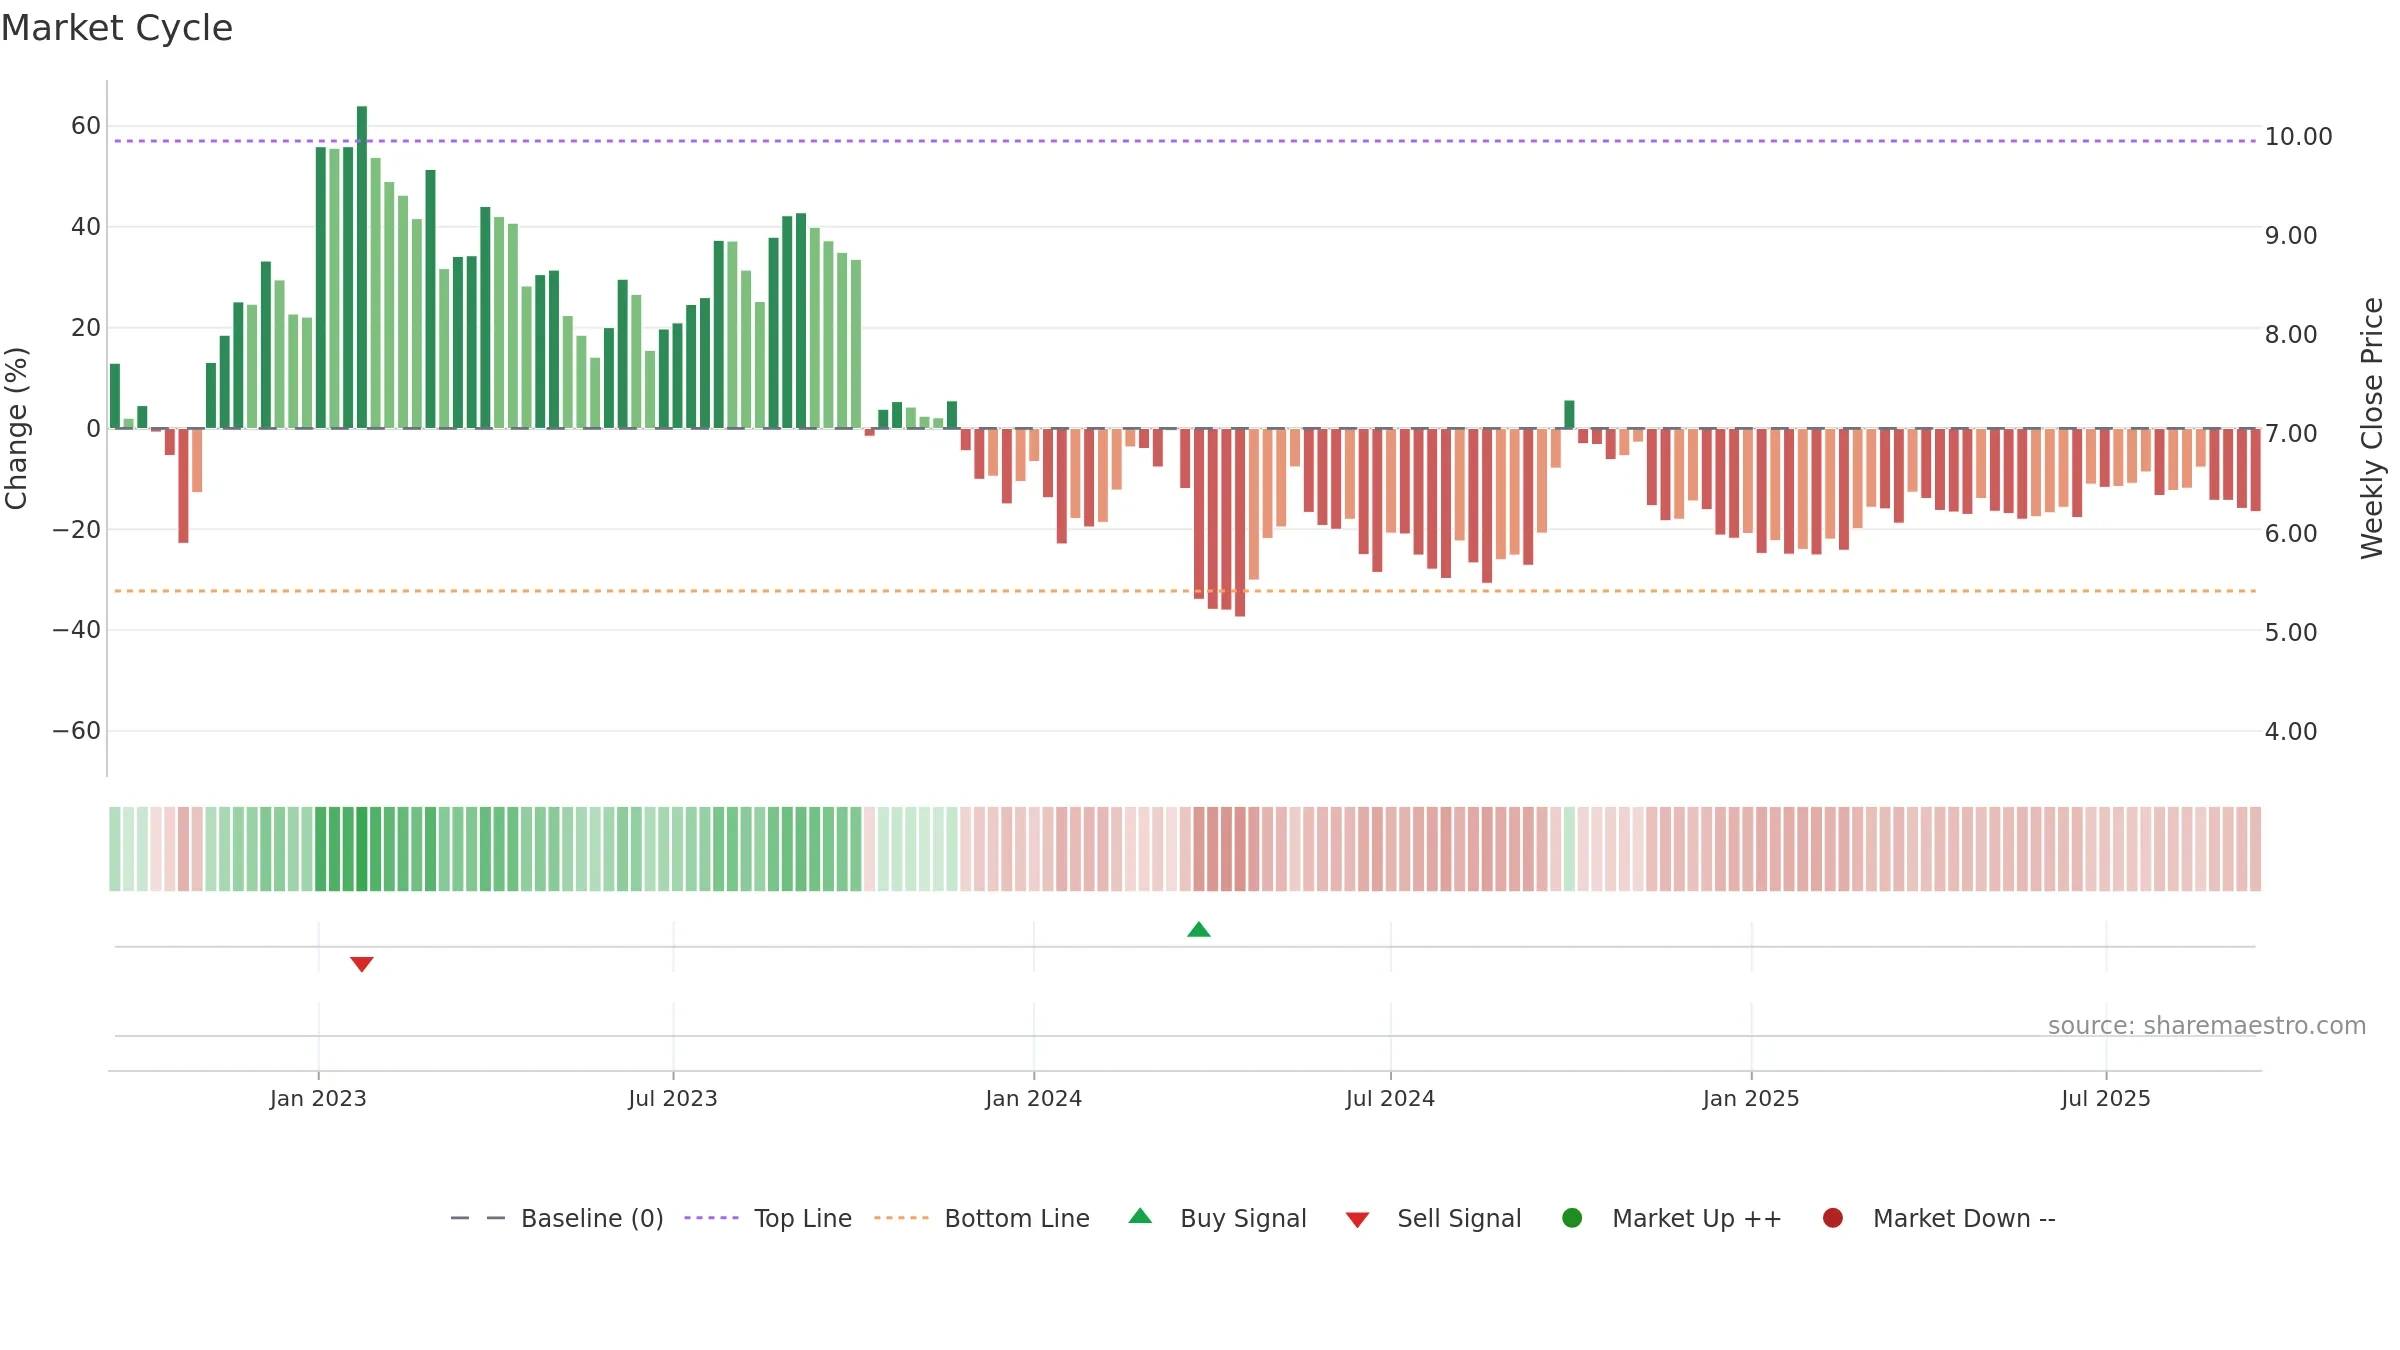Click the green Market Up legend circle icon

(x=1572, y=1218)
